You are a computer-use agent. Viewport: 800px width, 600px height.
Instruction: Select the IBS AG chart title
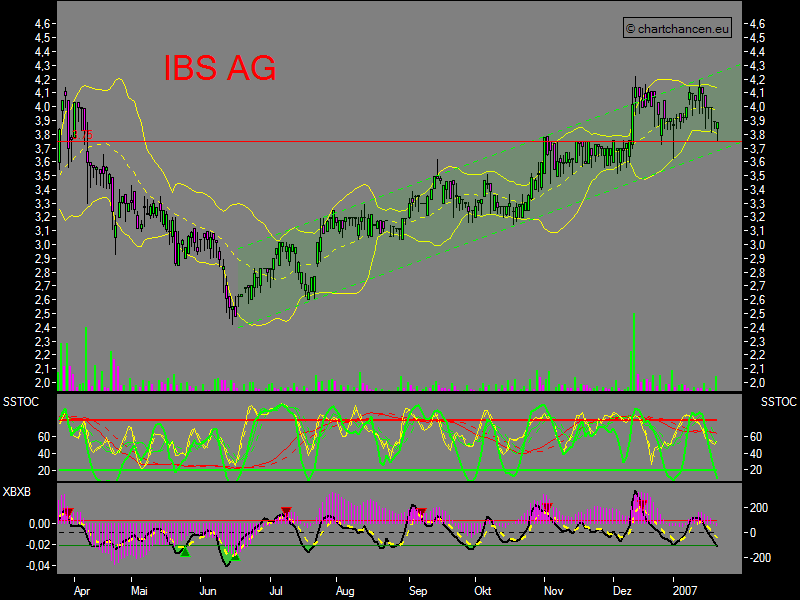[218, 70]
